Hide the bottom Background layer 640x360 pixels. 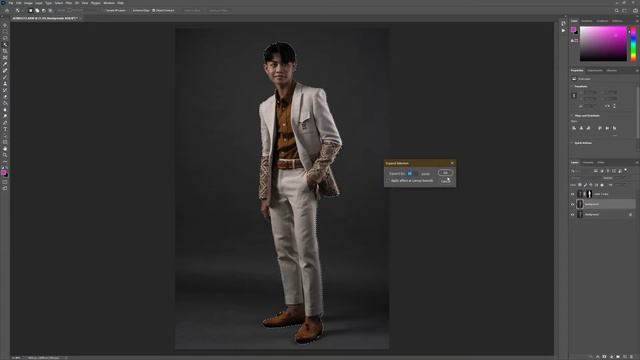(573, 214)
